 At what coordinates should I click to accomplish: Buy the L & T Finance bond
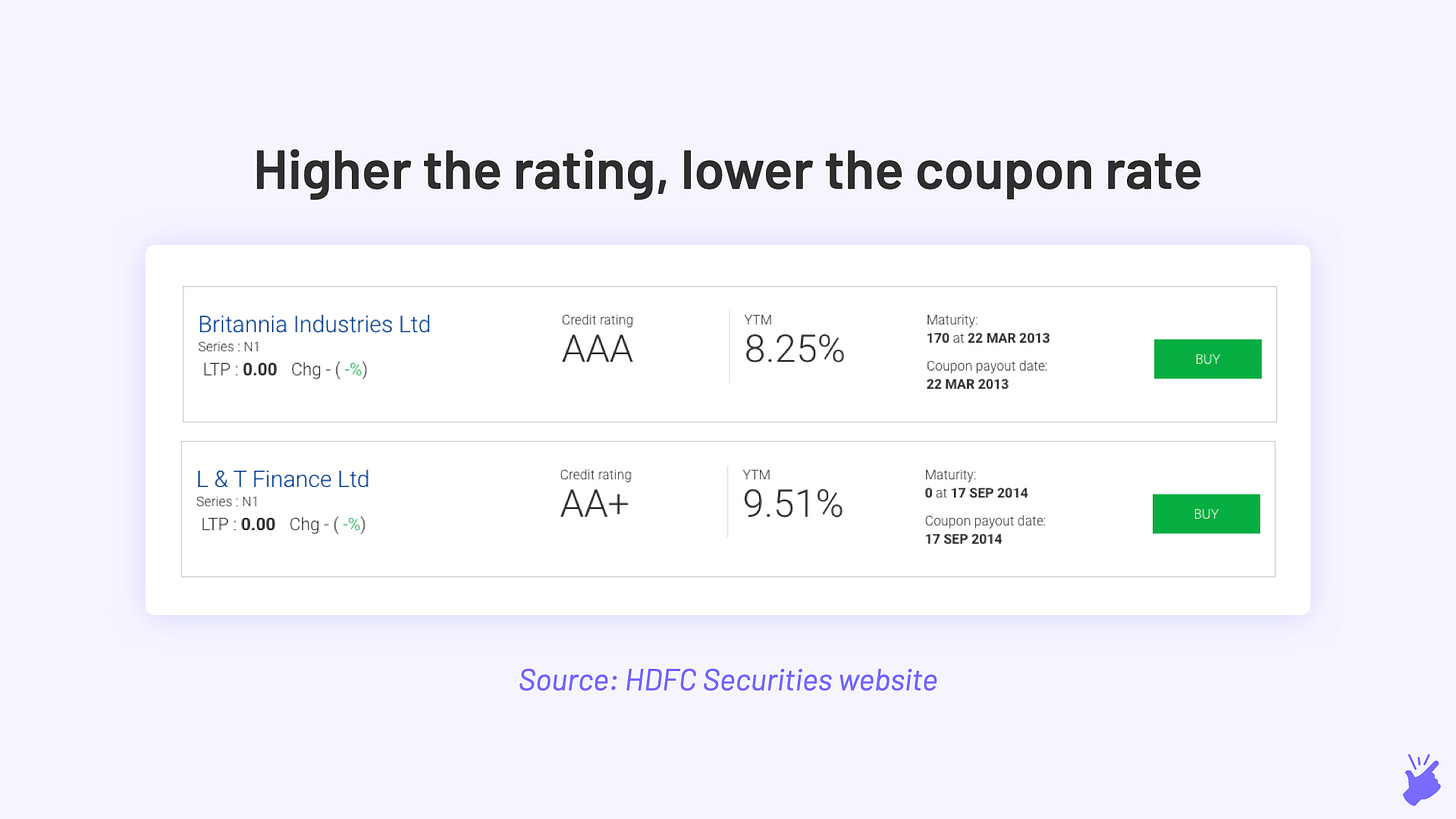[1206, 514]
